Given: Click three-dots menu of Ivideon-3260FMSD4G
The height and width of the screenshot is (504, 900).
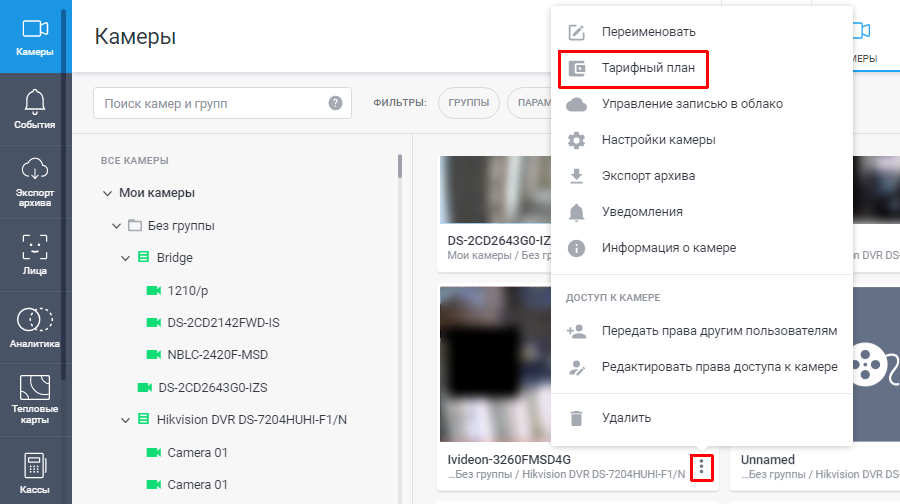Looking at the screenshot, I should click(701, 467).
